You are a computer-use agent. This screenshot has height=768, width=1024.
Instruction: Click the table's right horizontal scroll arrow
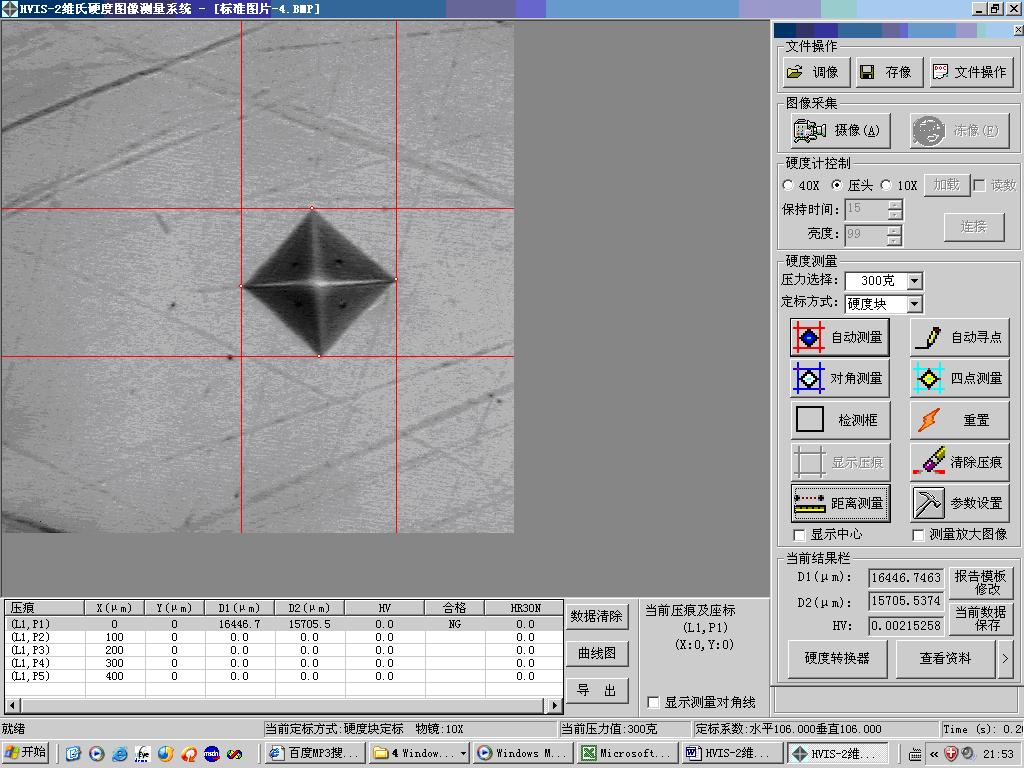click(555, 705)
